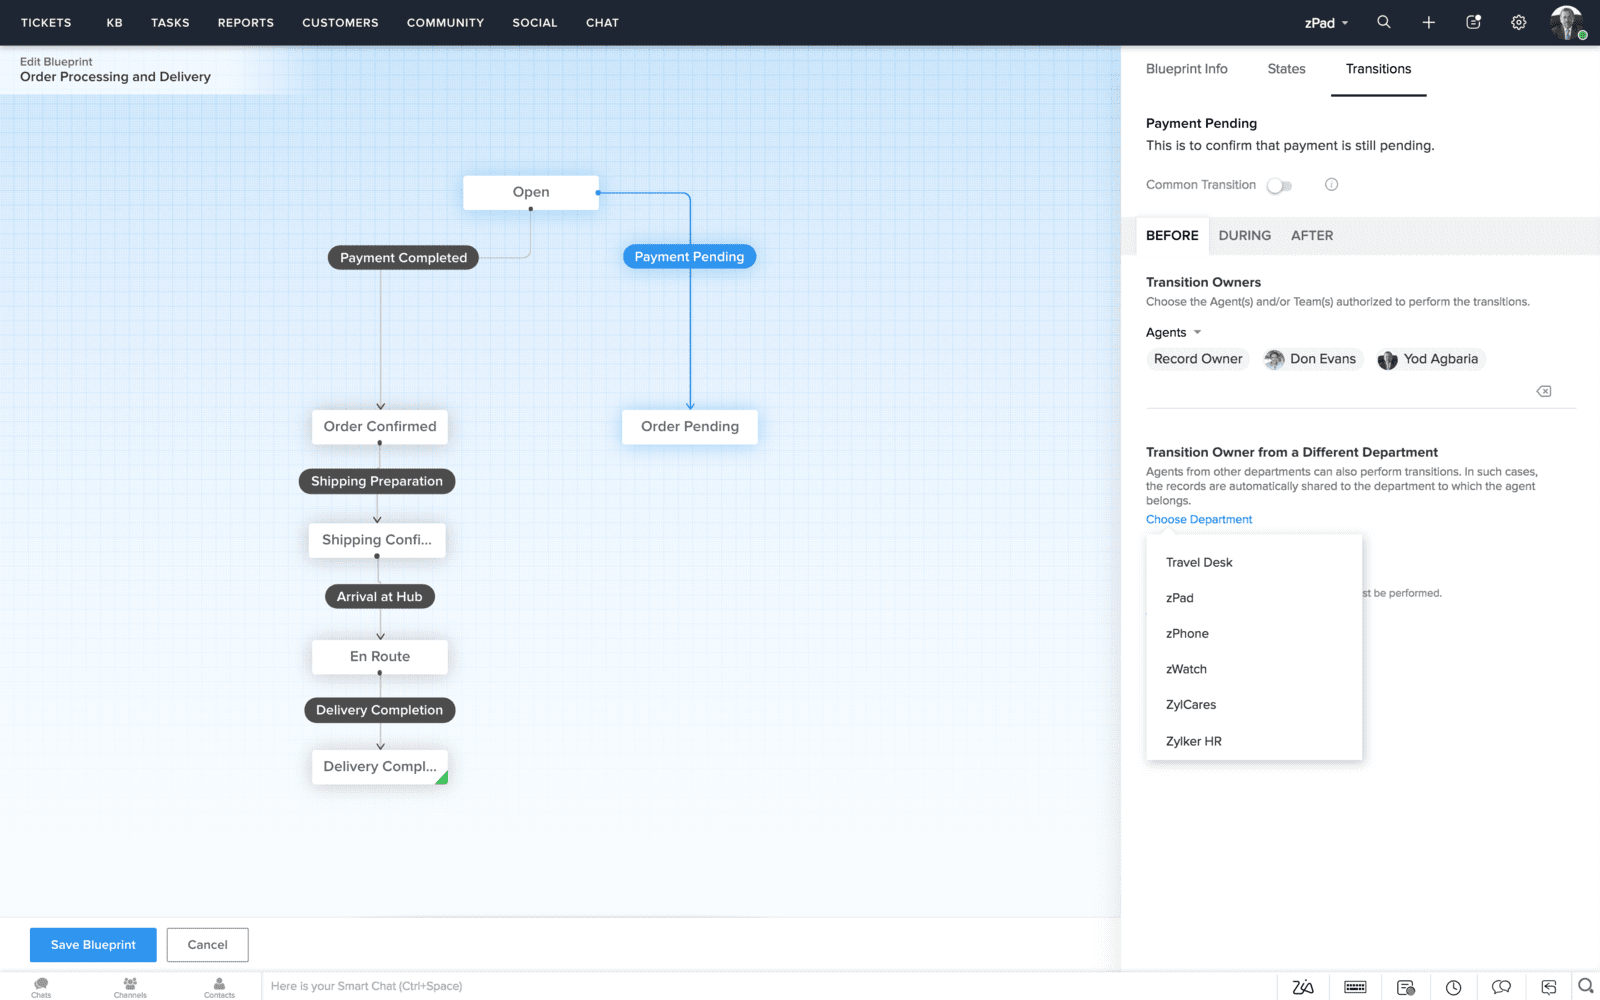Select the Open state node
The height and width of the screenshot is (1000, 1600).
(531, 192)
